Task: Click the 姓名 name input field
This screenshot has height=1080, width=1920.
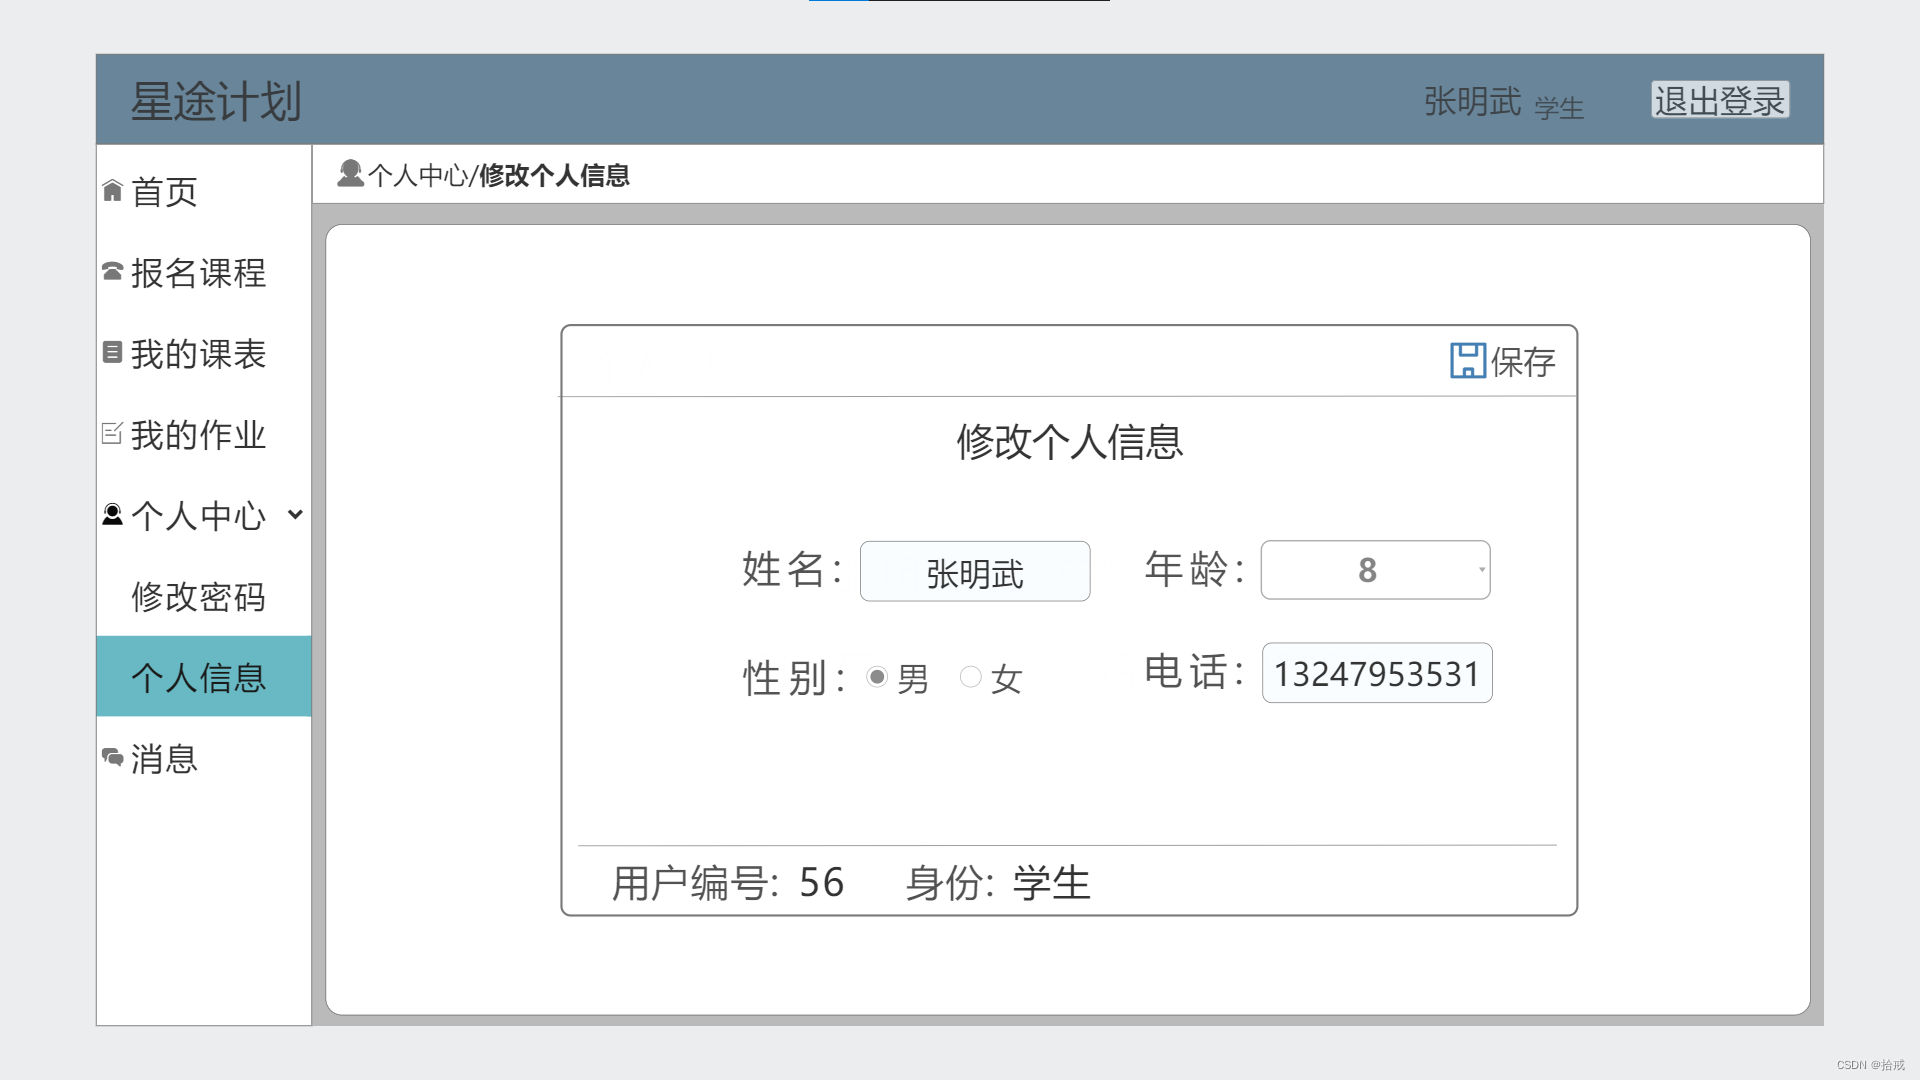Action: pos(974,572)
